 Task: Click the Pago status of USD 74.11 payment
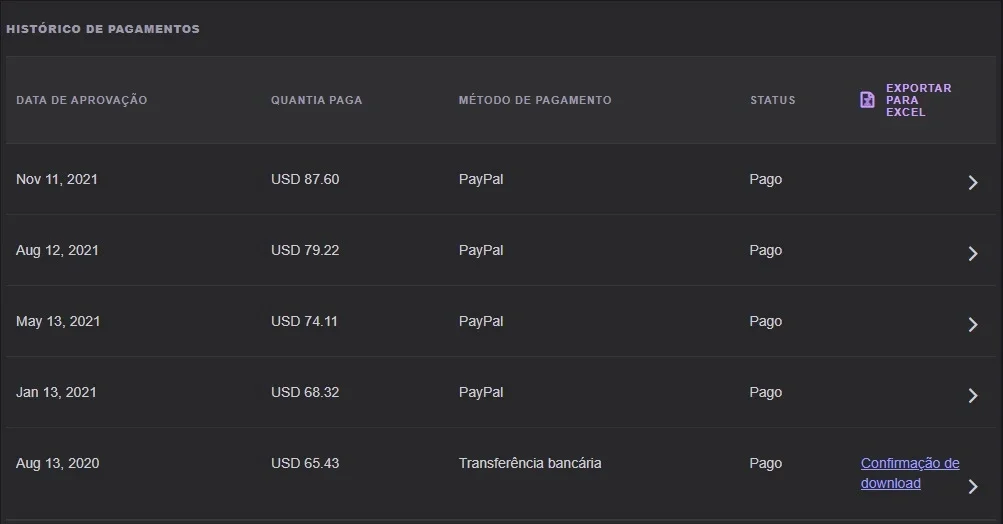pyautogui.click(x=766, y=322)
